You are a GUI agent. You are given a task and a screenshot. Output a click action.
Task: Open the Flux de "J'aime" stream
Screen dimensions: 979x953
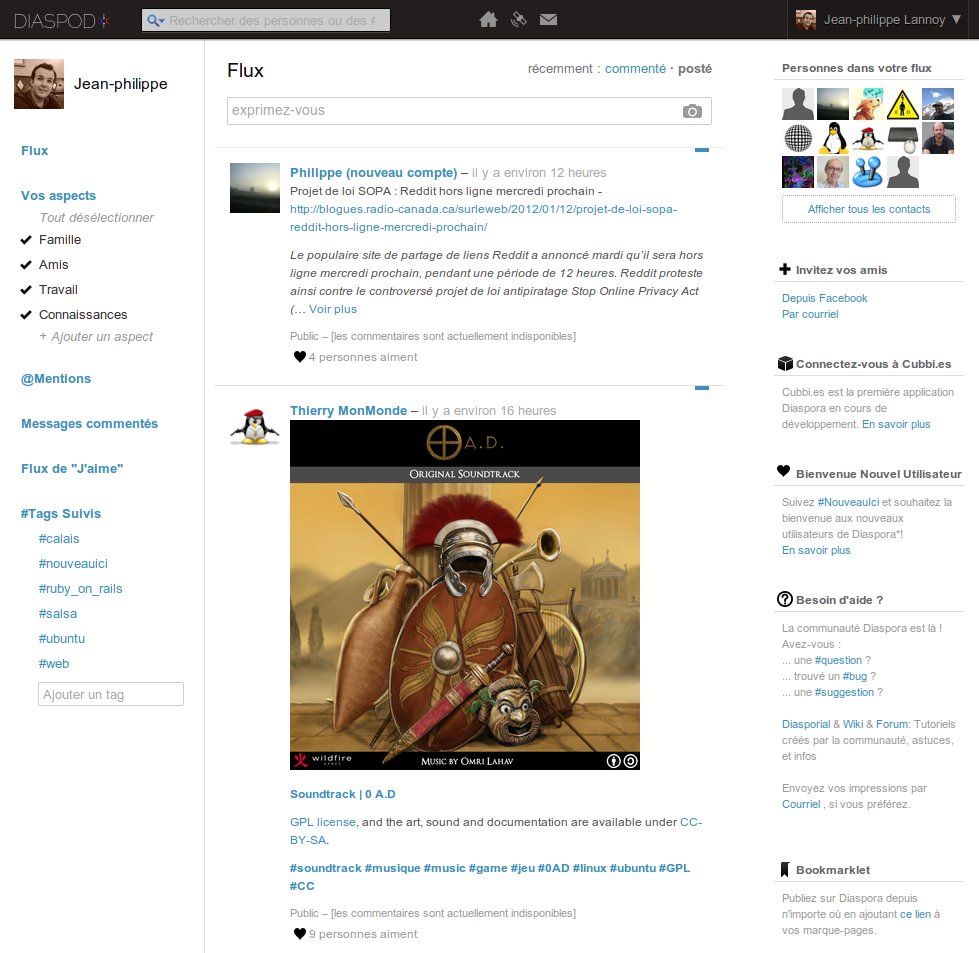point(72,468)
